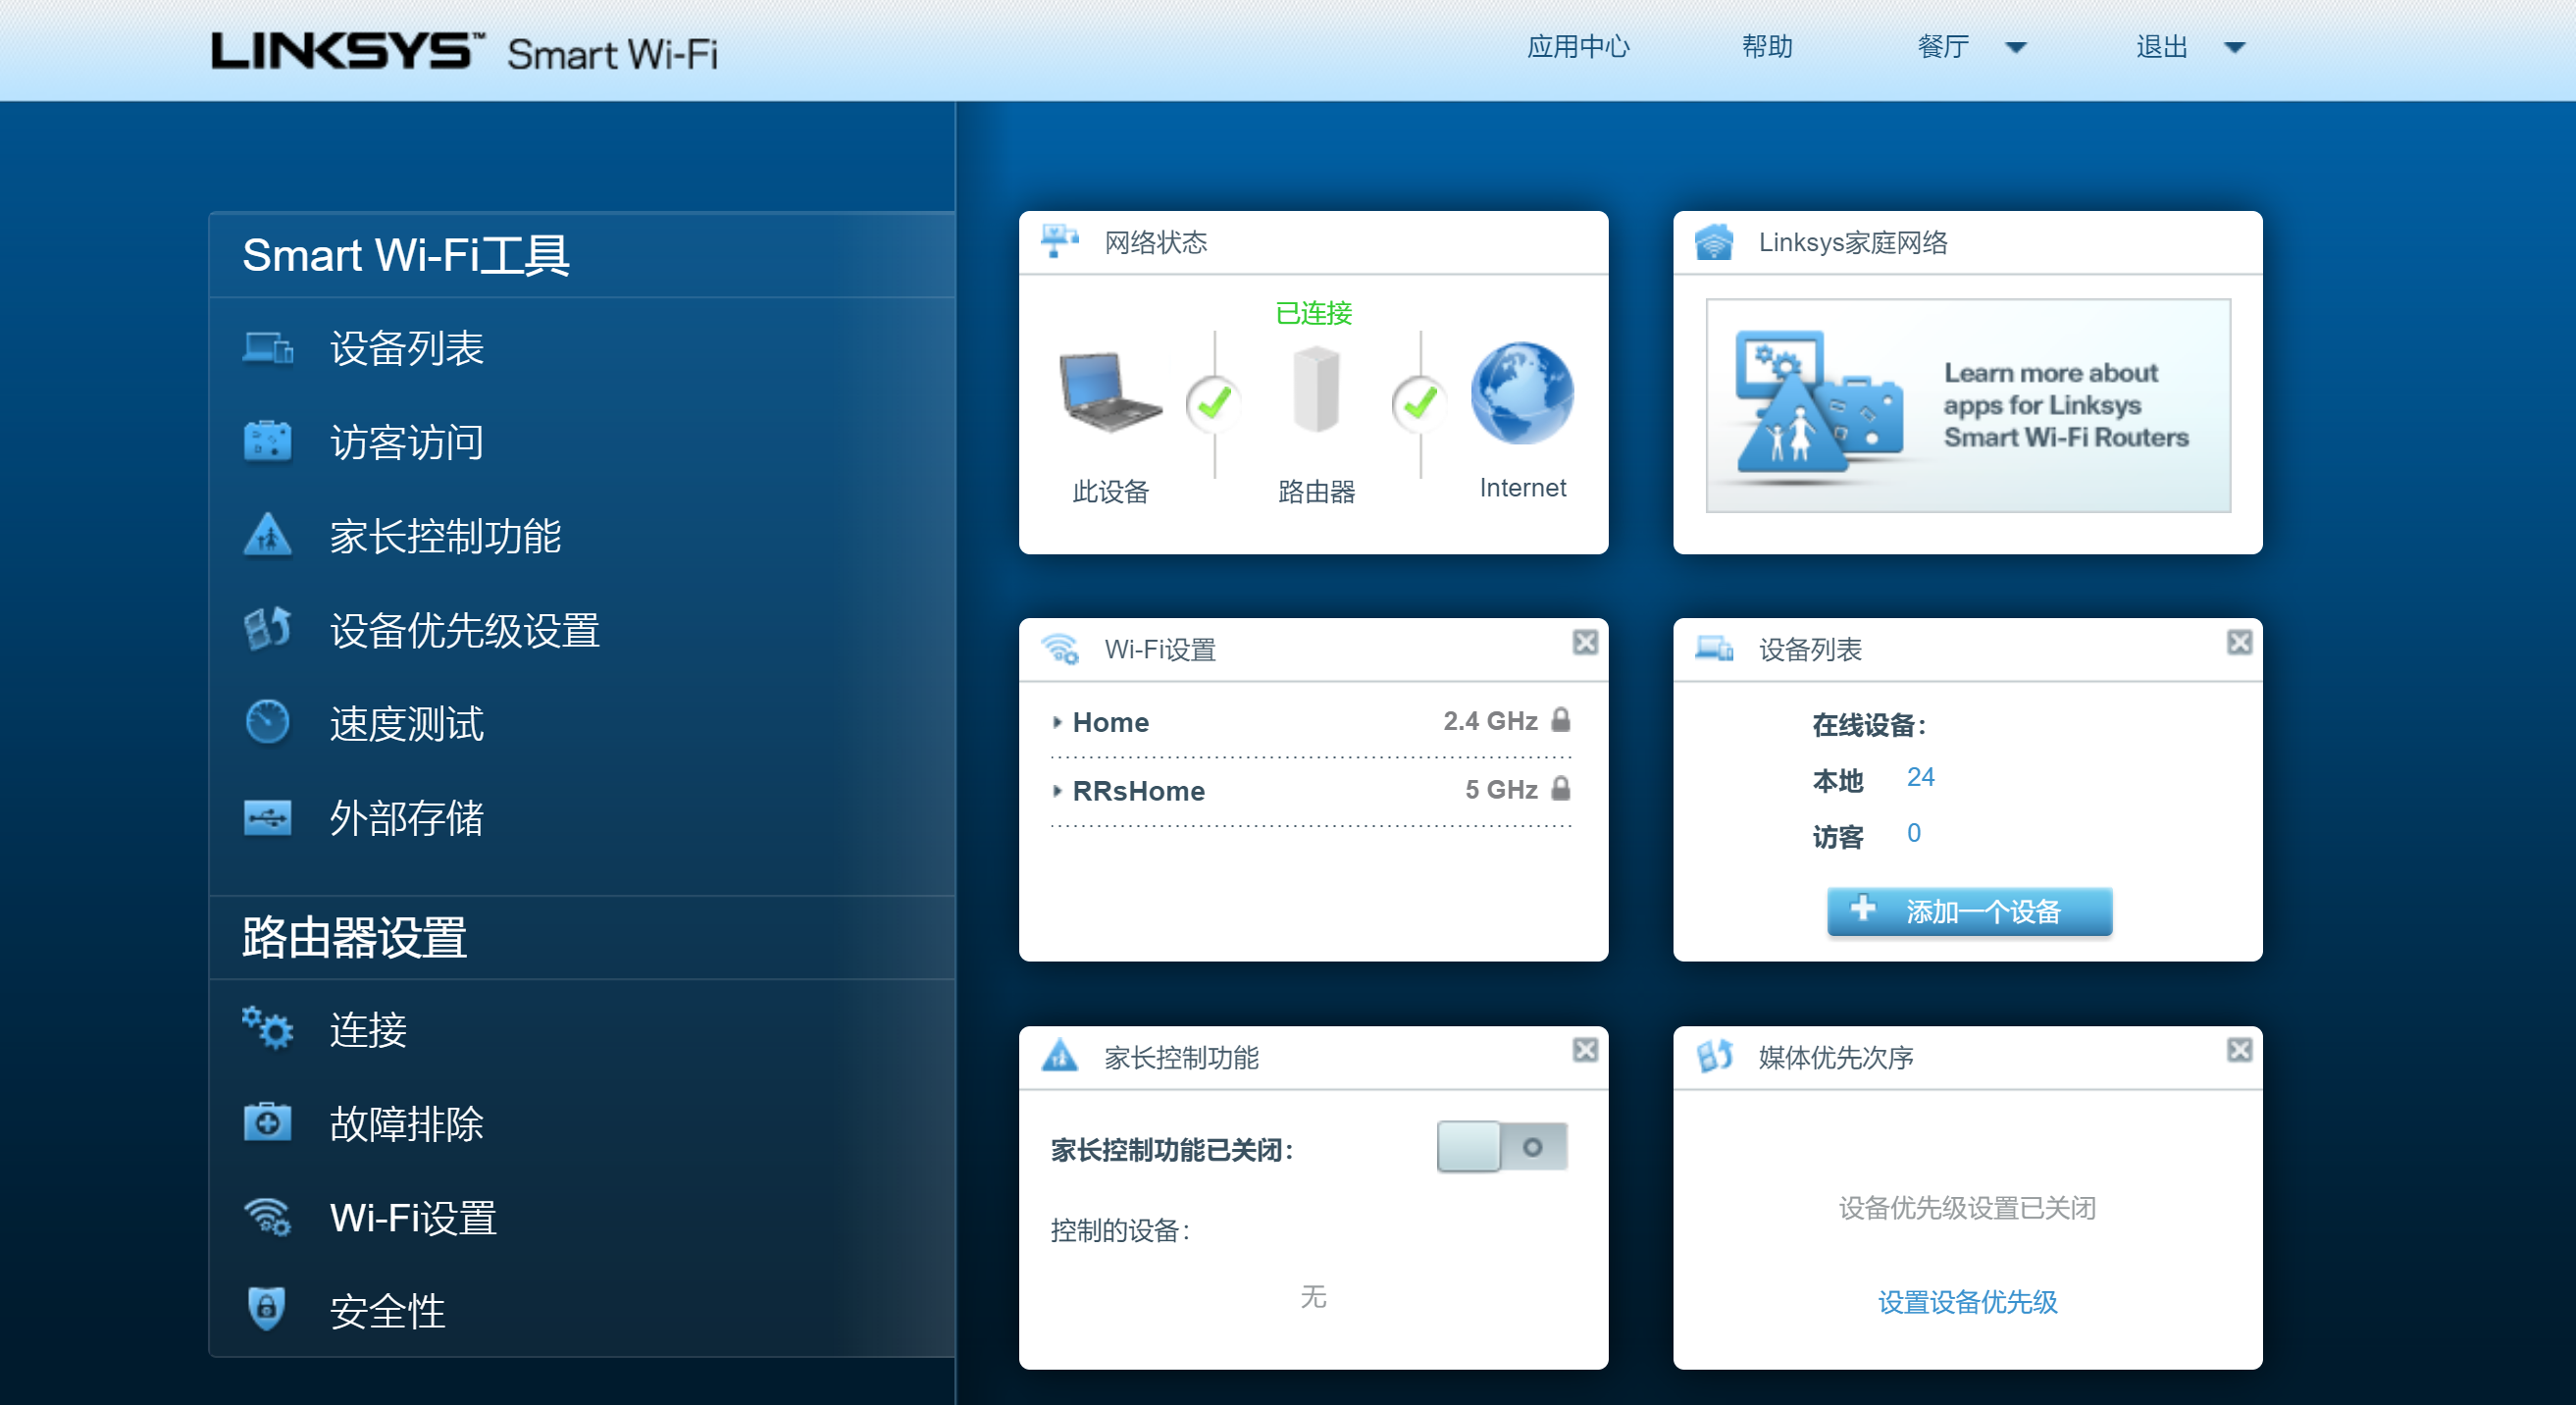Open the 退出 dropdown arrow
The height and width of the screenshot is (1405, 2576).
2235,48
